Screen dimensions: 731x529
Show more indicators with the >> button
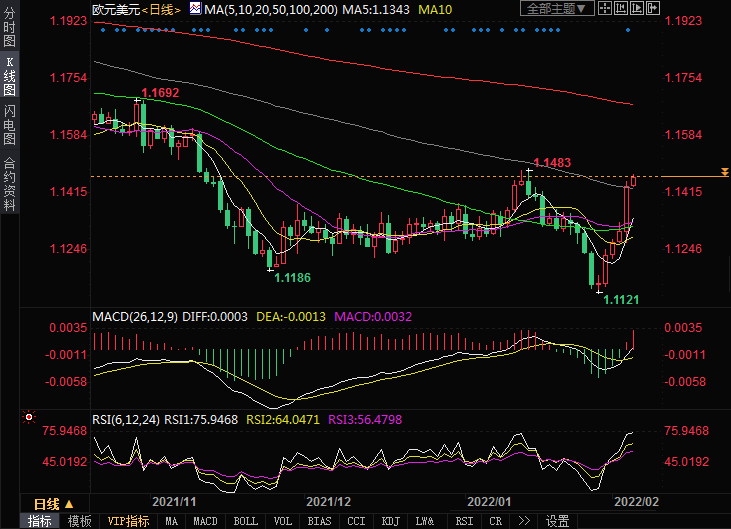tap(523, 521)
